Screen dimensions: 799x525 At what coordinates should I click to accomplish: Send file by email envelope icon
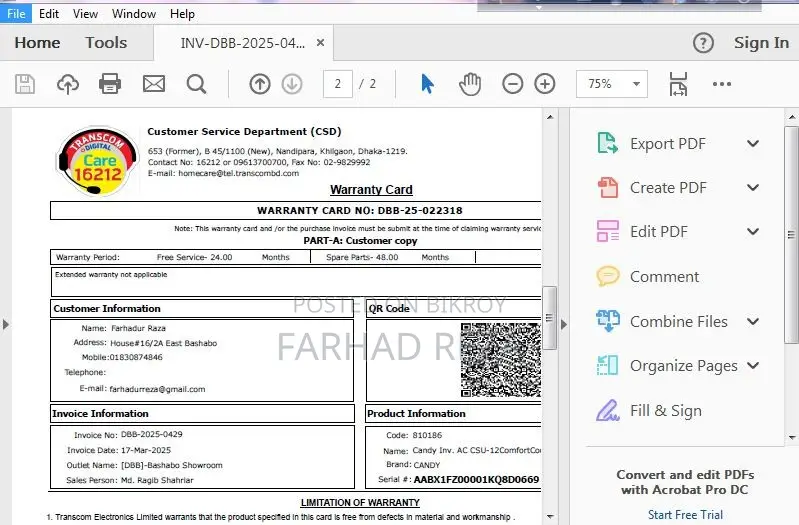pyautogui.click(x=154, y=84)
